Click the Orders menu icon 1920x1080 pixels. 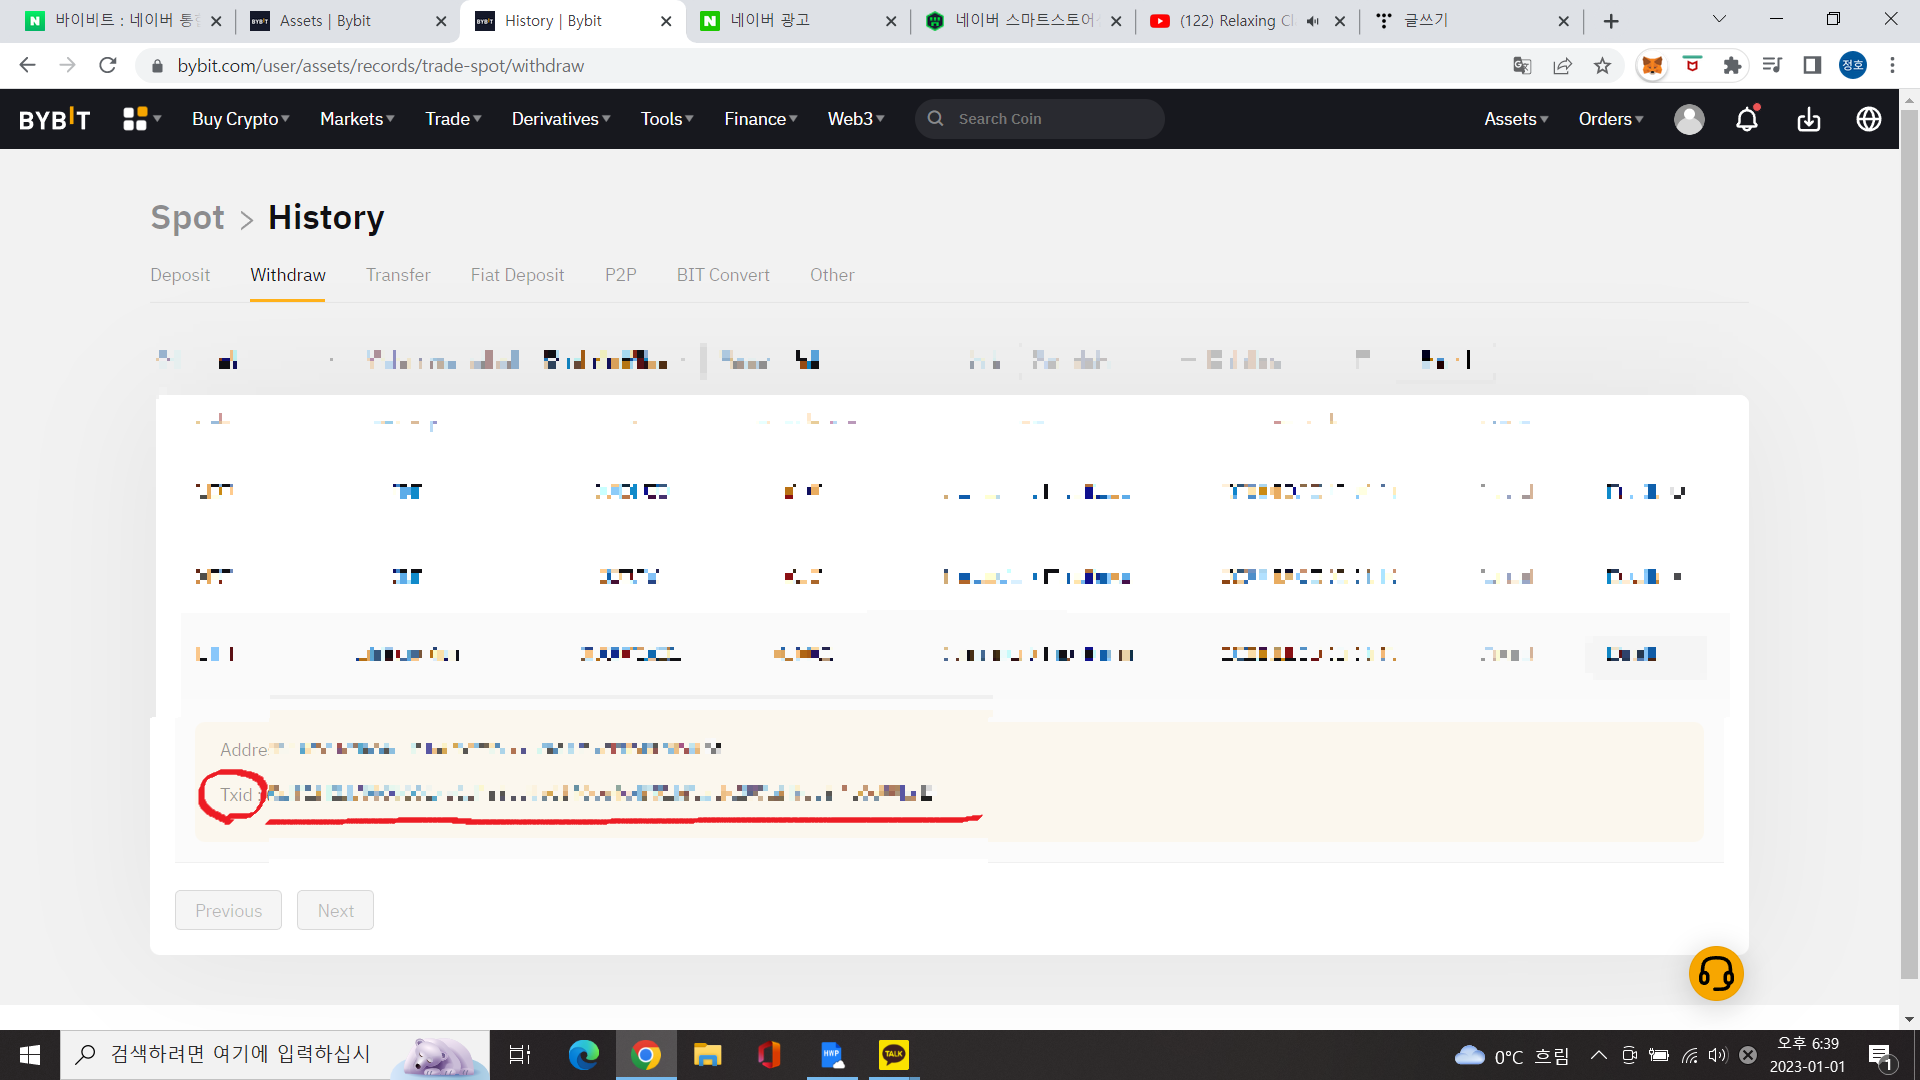point(1611,119)
